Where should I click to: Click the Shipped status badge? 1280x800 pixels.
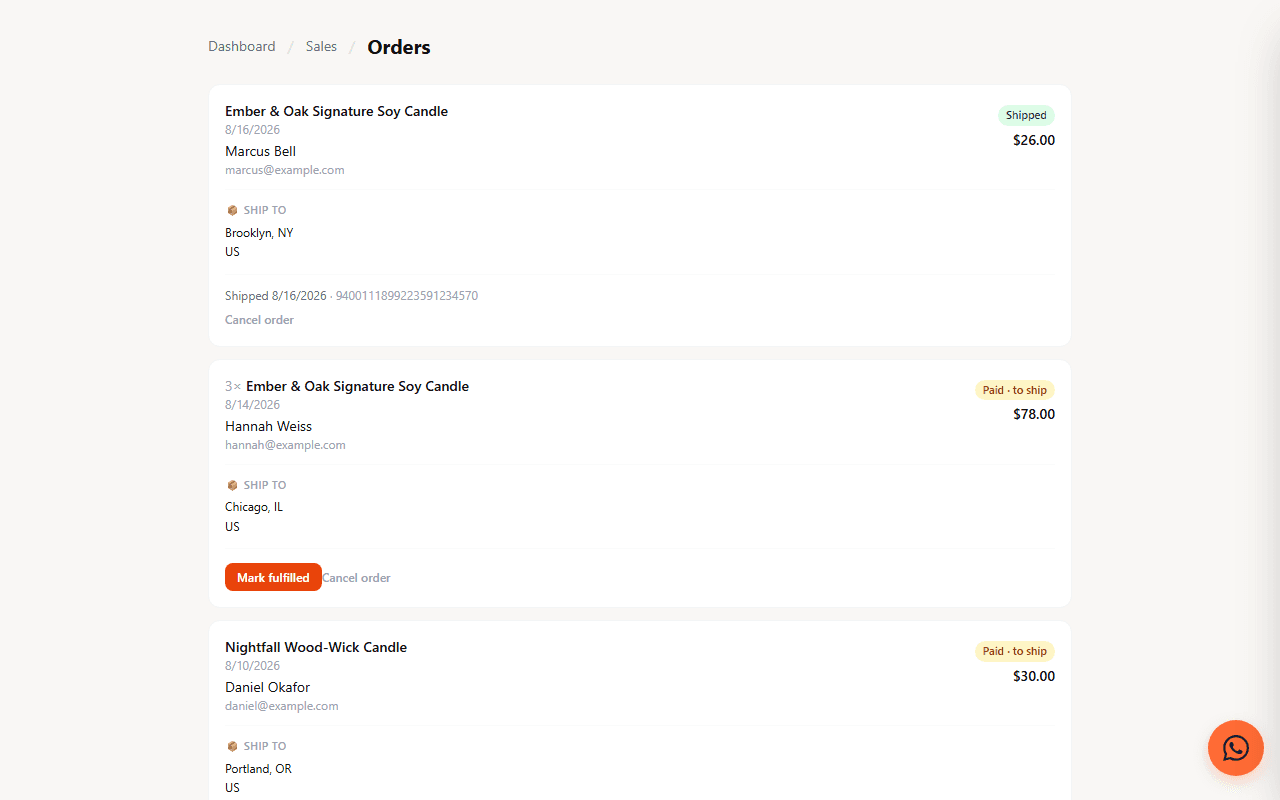point(1026,115)
